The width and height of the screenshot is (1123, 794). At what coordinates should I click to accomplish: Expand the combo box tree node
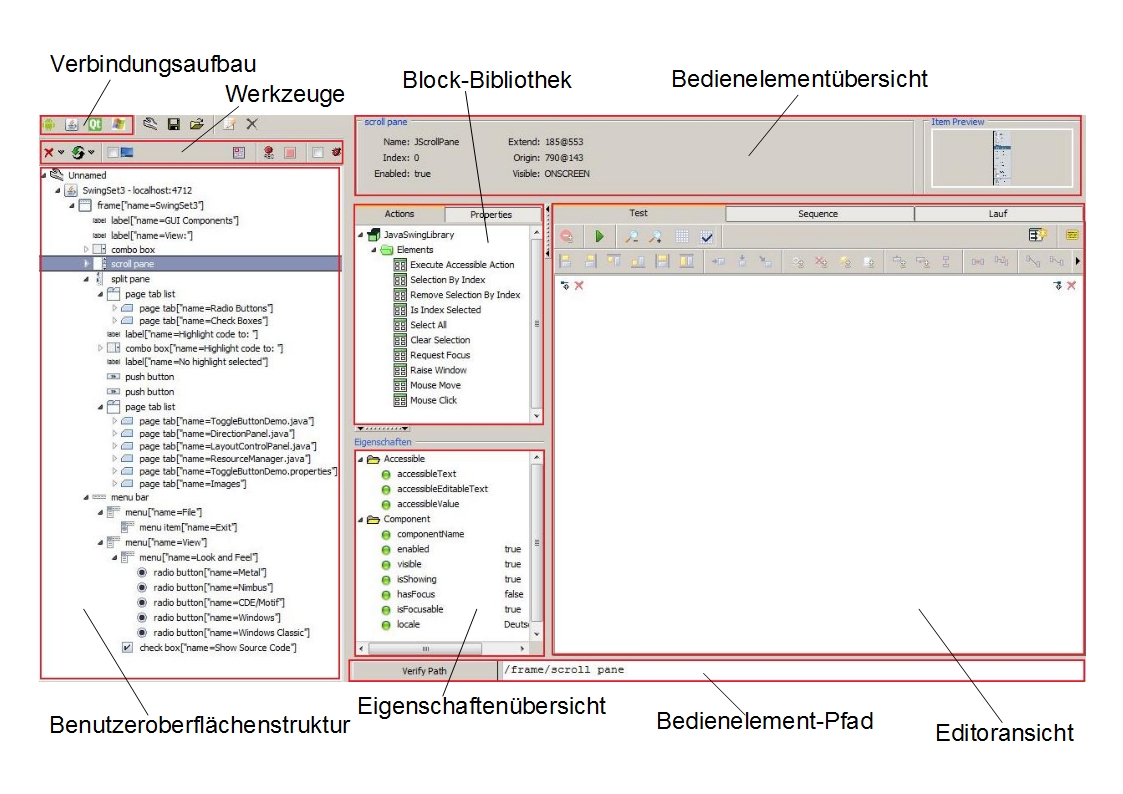(86, 249)
